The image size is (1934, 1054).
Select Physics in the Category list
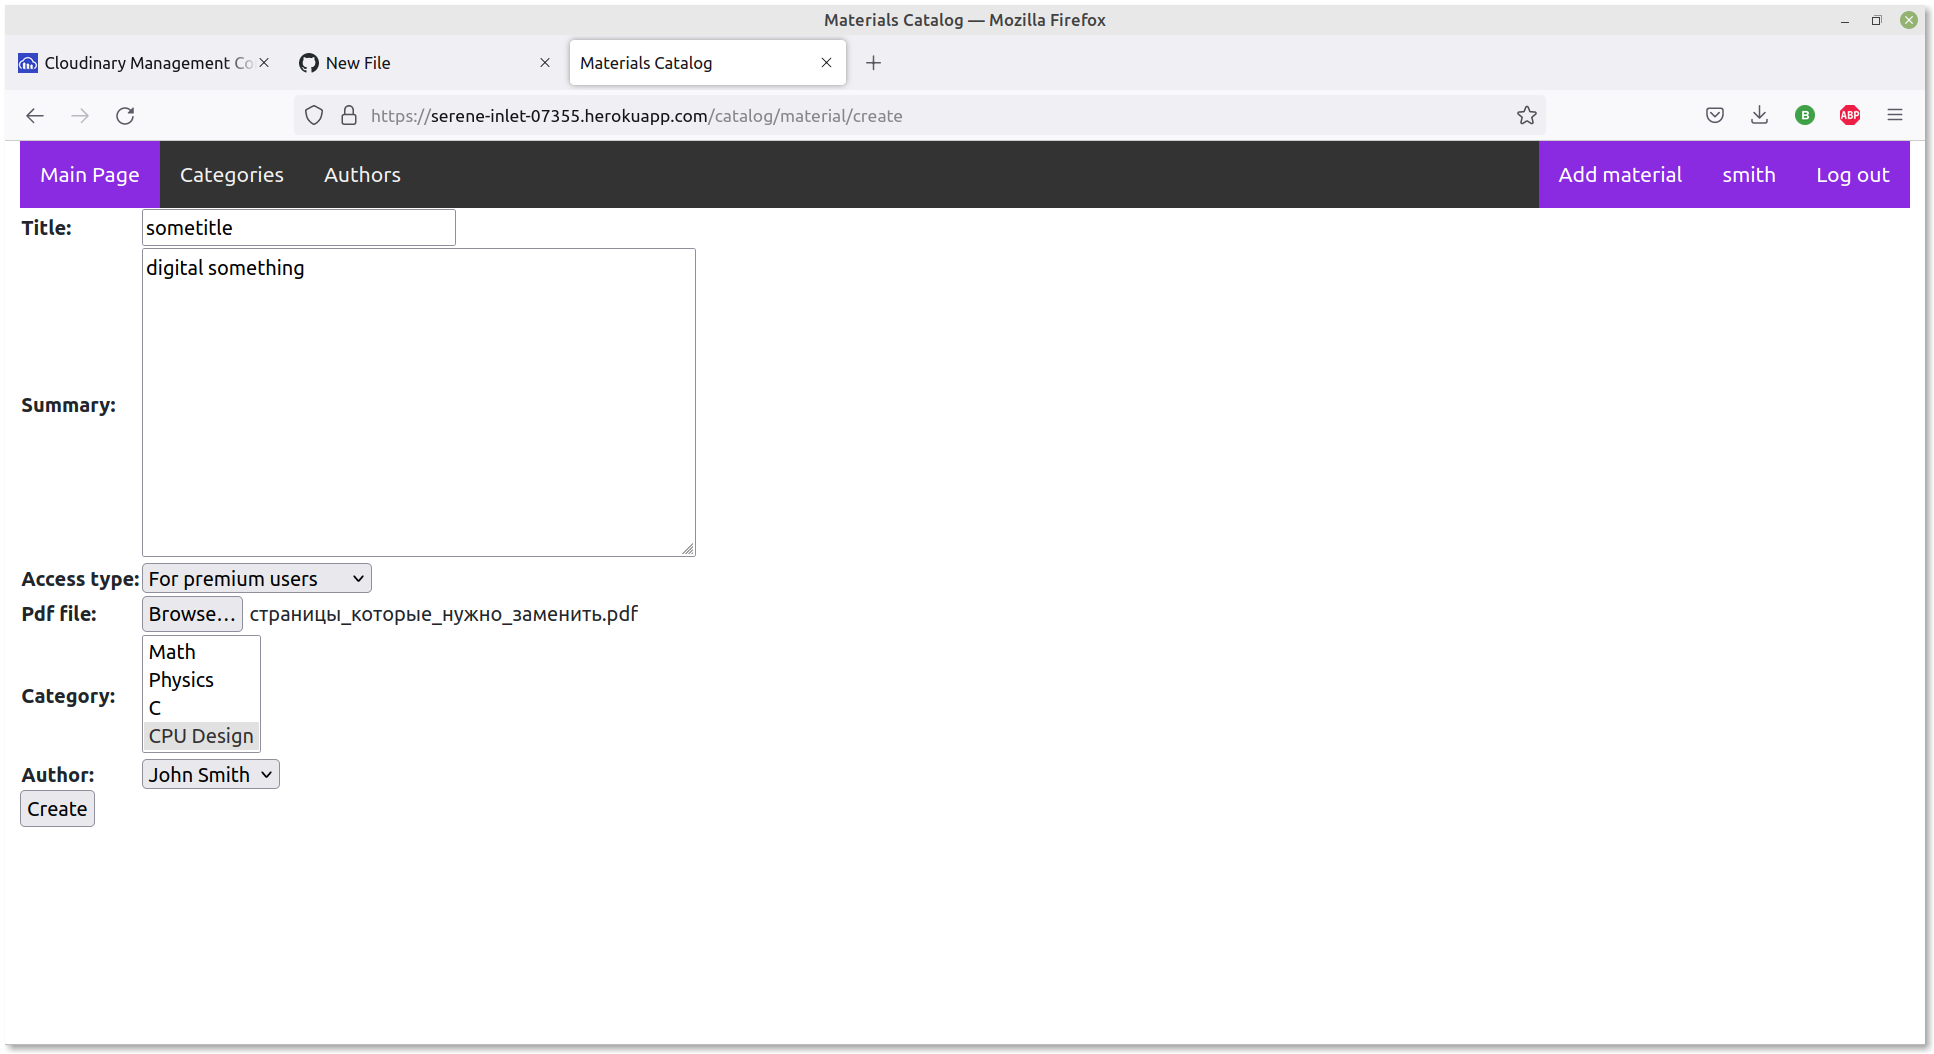click(201, 680)
